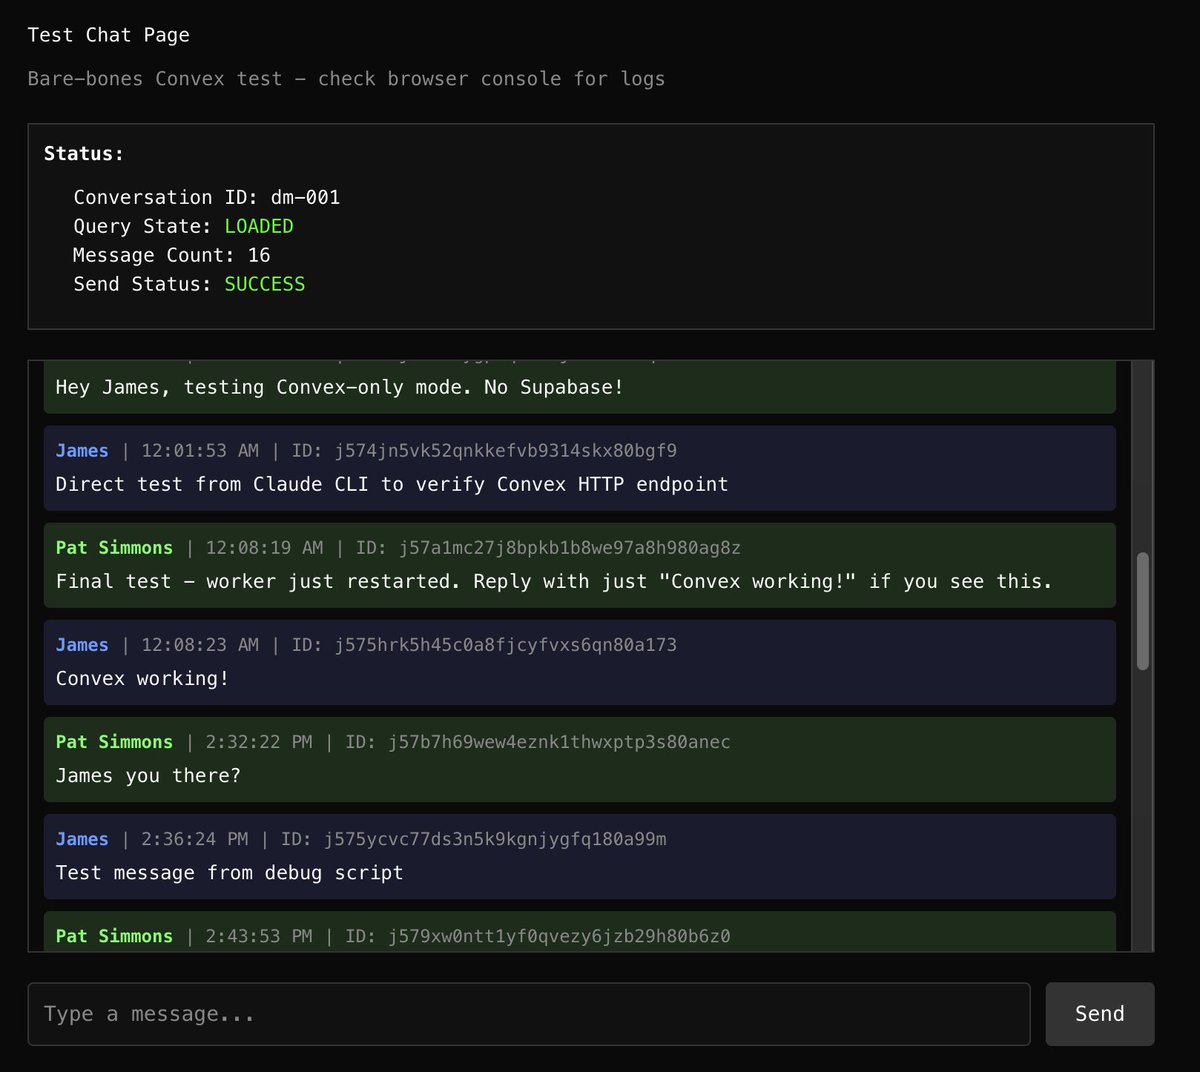This screenshot has height=1072, width=1200.
Task: Click ID j57a1mc27j8bpkb1b8we97a8h980ag8z
Action: [x=570, y=548]
